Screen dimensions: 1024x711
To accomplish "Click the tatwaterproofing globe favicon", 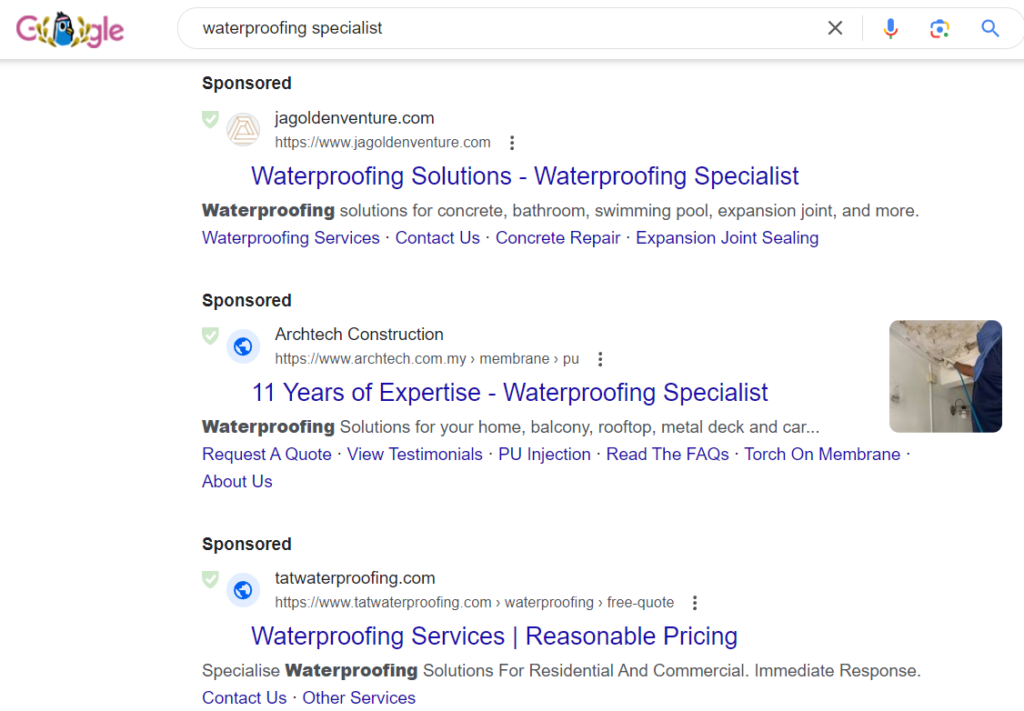I will 242,591.
